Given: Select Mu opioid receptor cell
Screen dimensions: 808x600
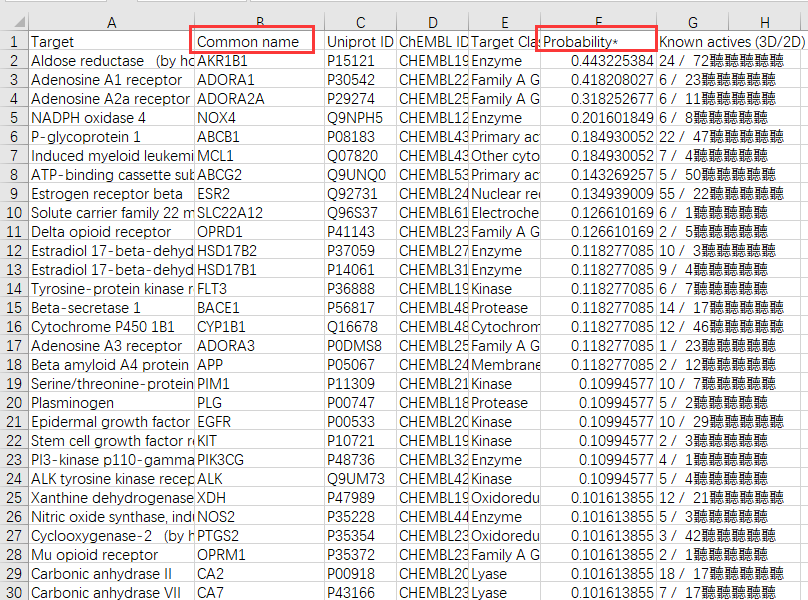Looking at the screenshot, I should point(111,555).
